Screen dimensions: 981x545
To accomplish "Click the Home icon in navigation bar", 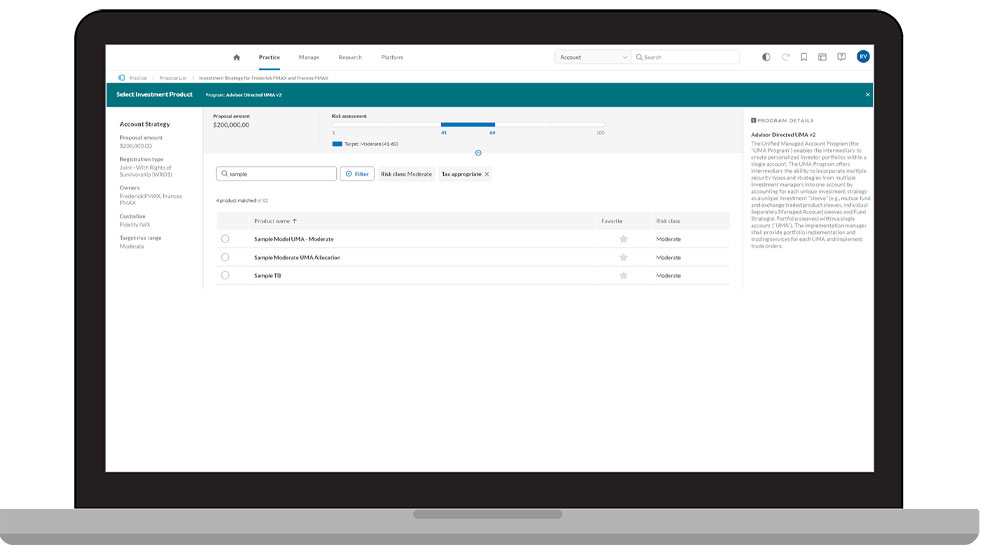I will click(x=236, y=57).
